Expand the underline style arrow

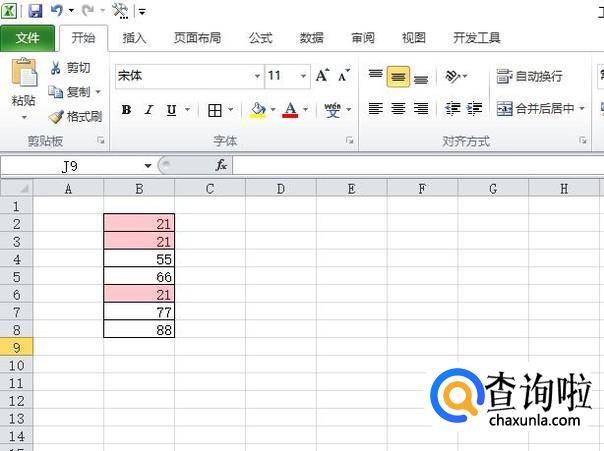(x=188, y=110)
